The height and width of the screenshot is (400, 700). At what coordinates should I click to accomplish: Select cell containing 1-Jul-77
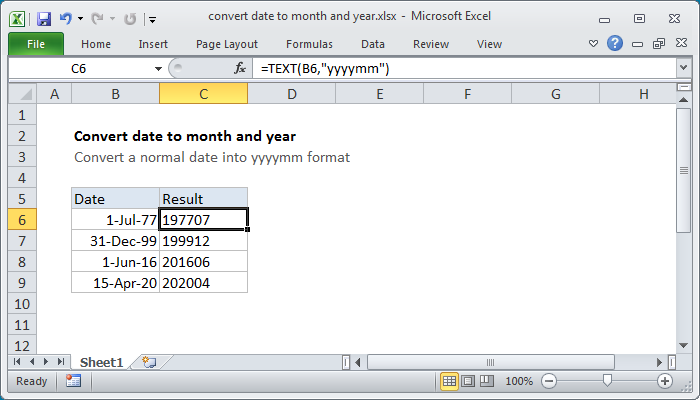coord(116,220)
